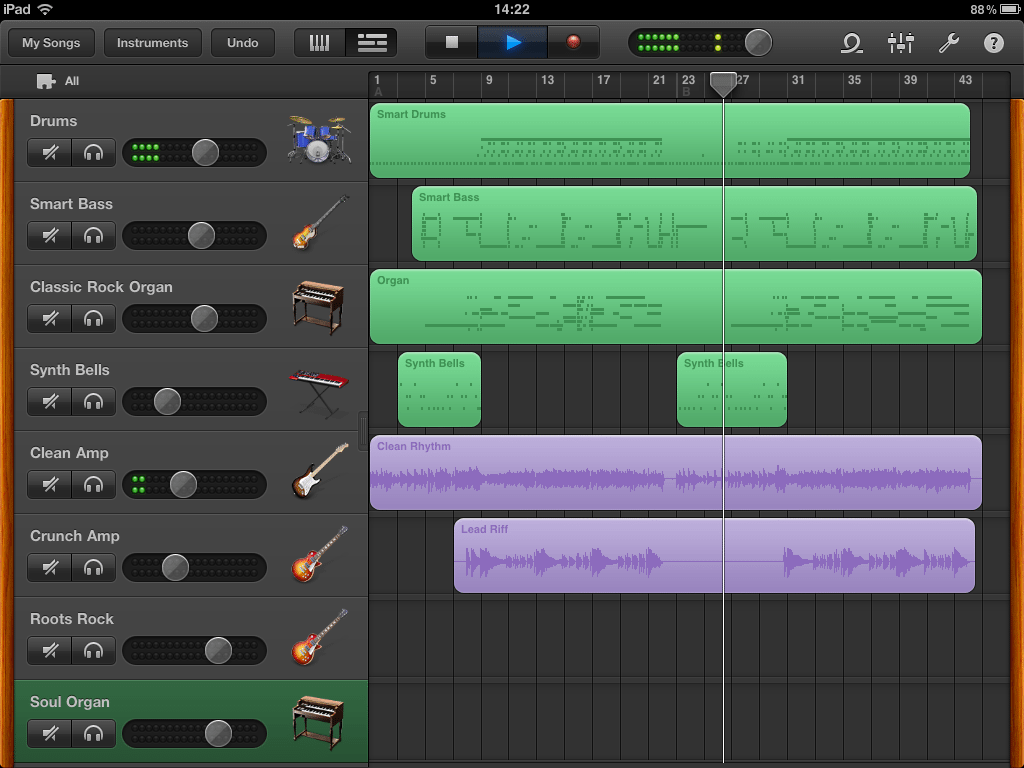Start recording with the Record button
The width and height of the screenshot is (1024, 768).
pos(573,42)
